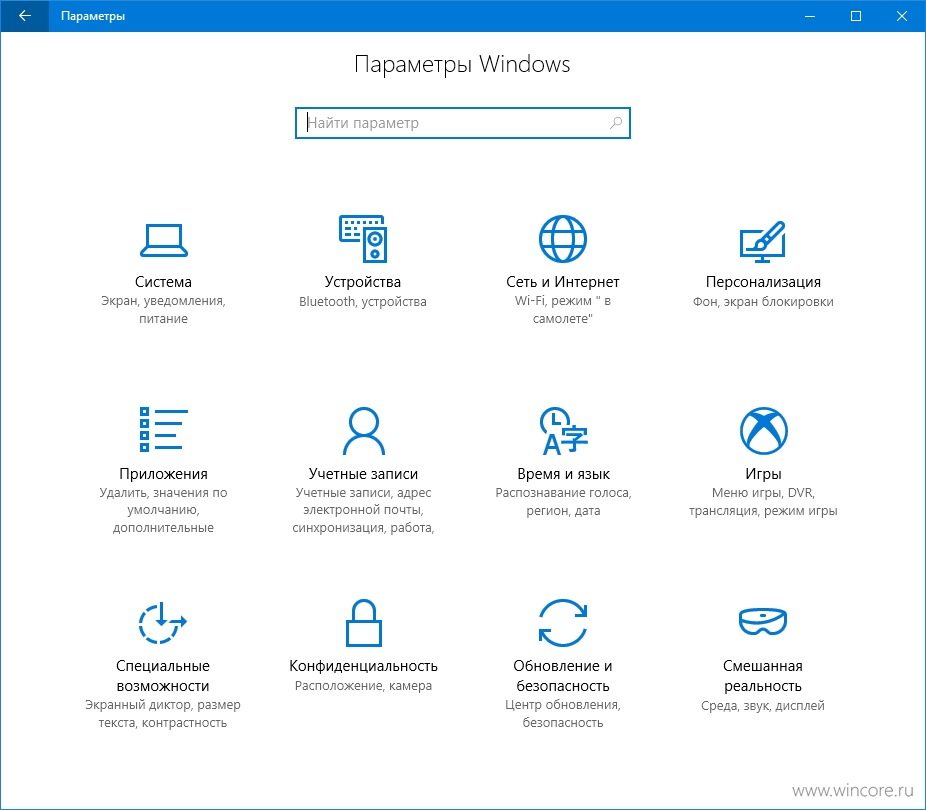Click the search magnifier icon
The width and height of the screenshot is (926, 810).
coord(615,123)
